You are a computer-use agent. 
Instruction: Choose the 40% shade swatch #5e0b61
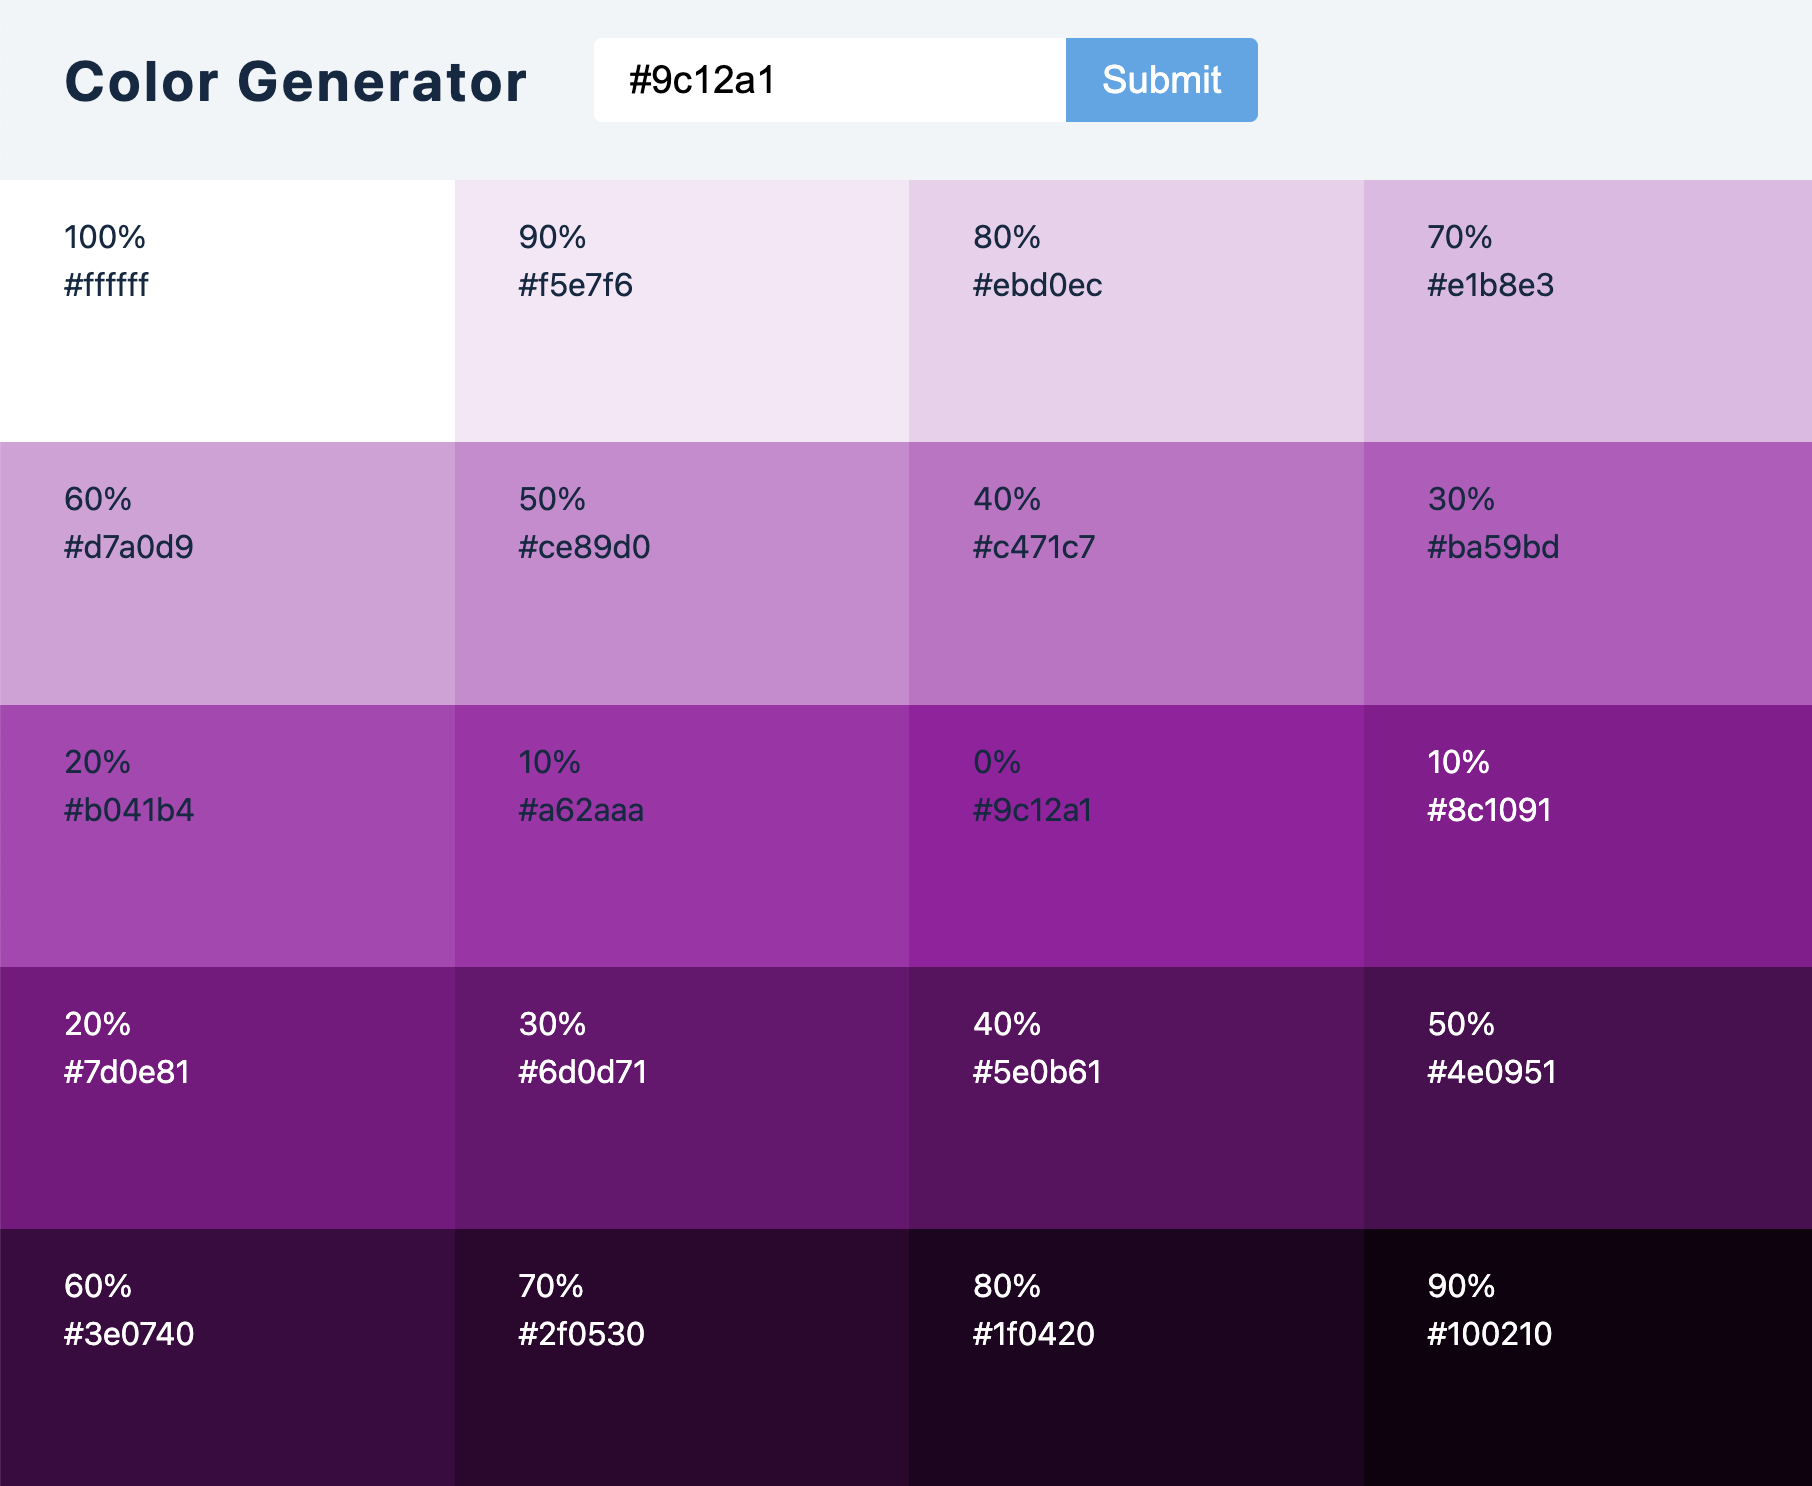tap(1136, 1098)
